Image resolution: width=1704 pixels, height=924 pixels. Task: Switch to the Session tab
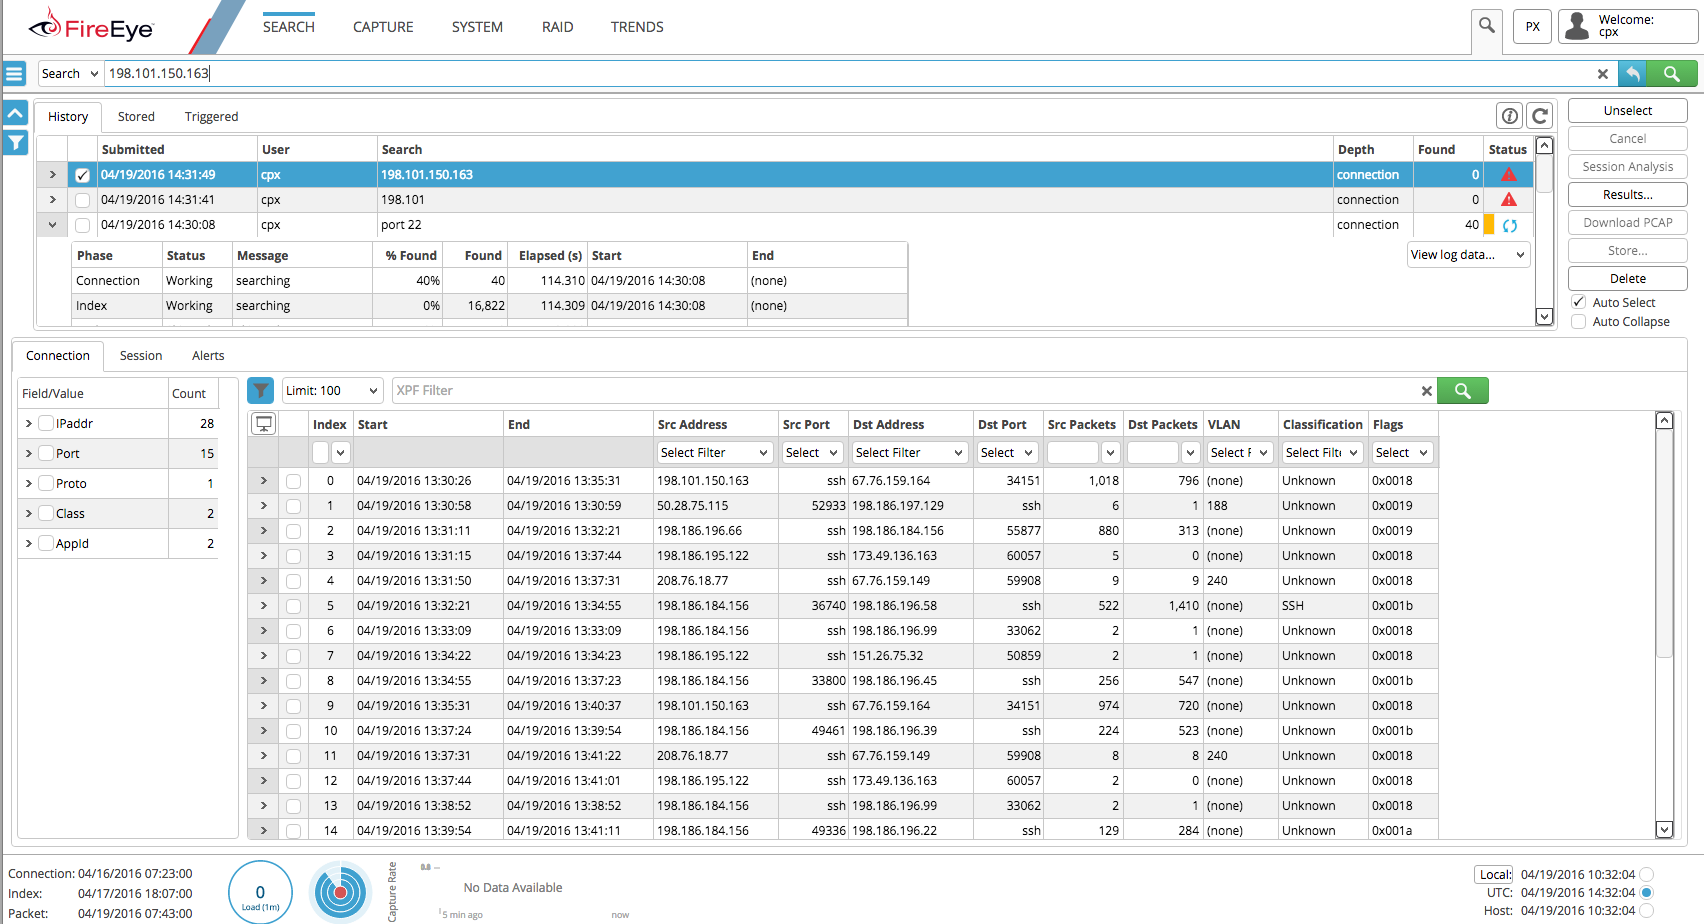tap(140, 356)
